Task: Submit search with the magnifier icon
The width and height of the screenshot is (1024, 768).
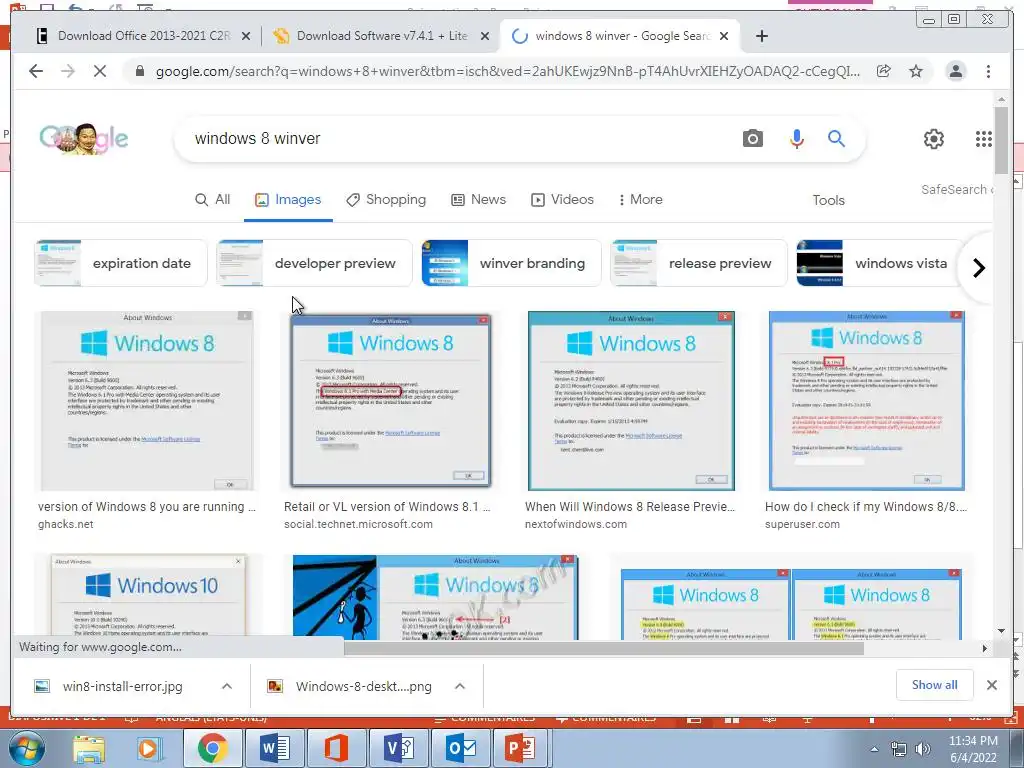Action: [837, 138]
